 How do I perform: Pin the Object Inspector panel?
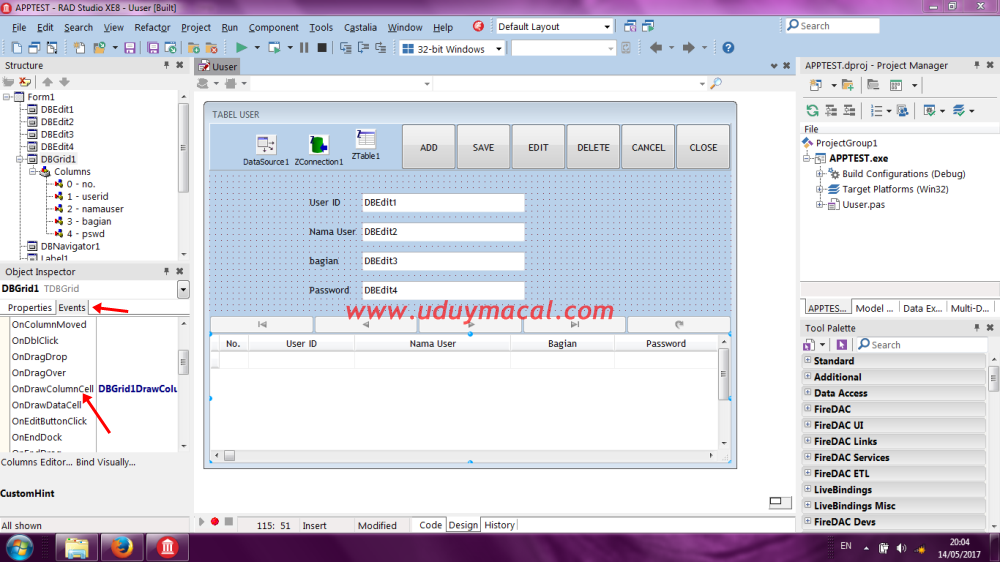tap(166, 271)
